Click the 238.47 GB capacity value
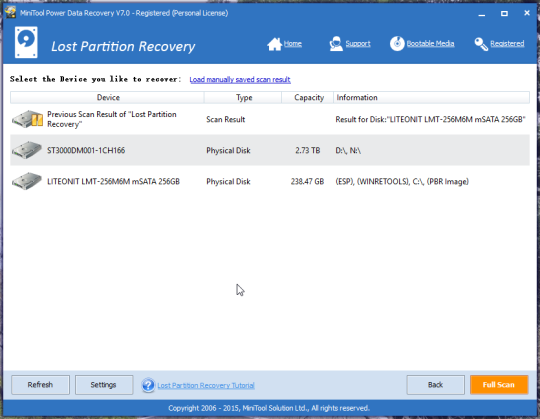 tap(307, 181)
